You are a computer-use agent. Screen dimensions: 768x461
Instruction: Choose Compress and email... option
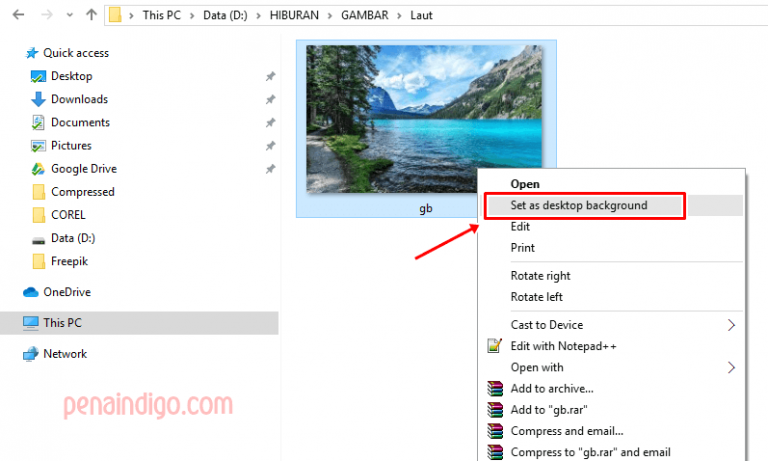tap(567, 431)
